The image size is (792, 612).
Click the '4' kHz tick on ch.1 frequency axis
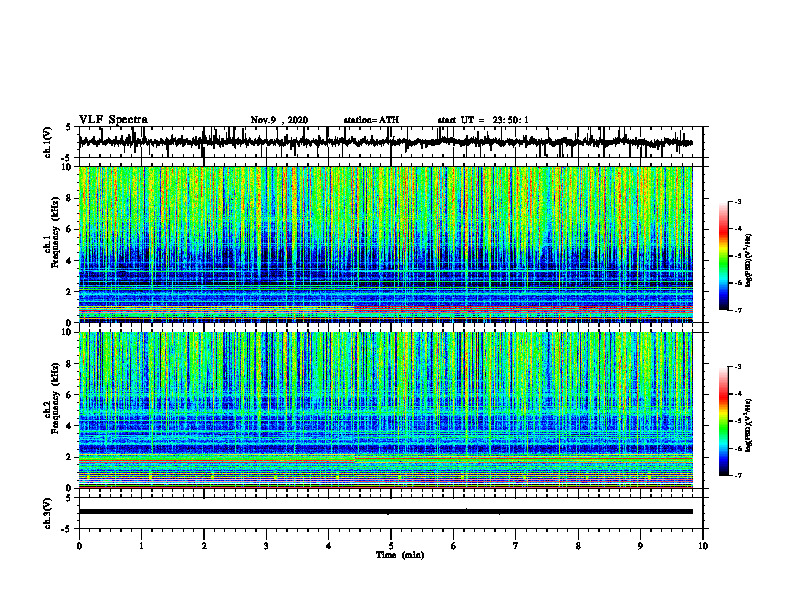click(71, 261)
